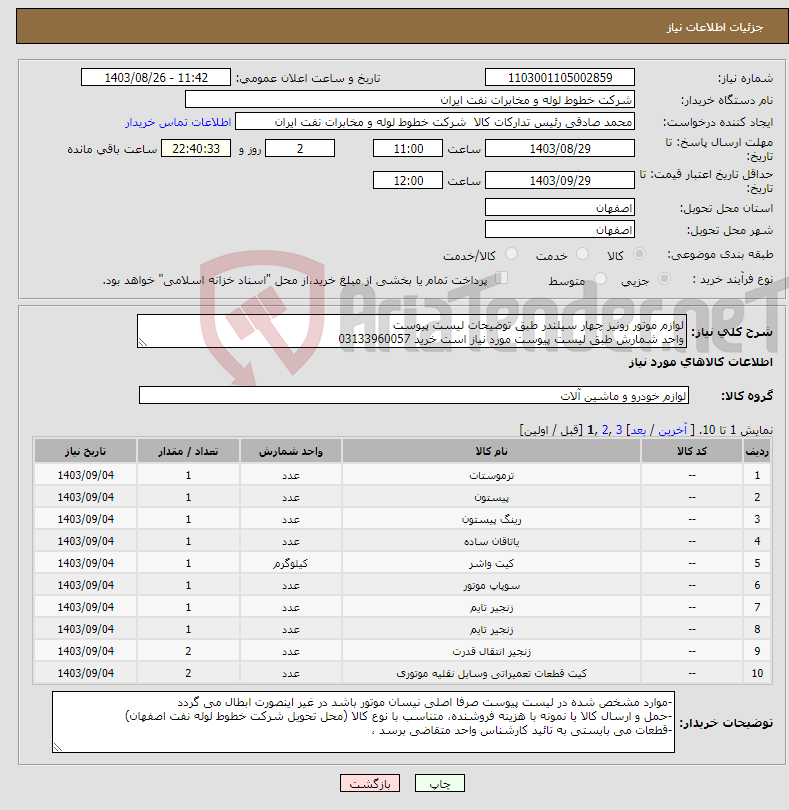This screenshot has width=789, height=810.
Task: Click the نام کالا column header
Action: pyautogui.click(x=491, y=451)
